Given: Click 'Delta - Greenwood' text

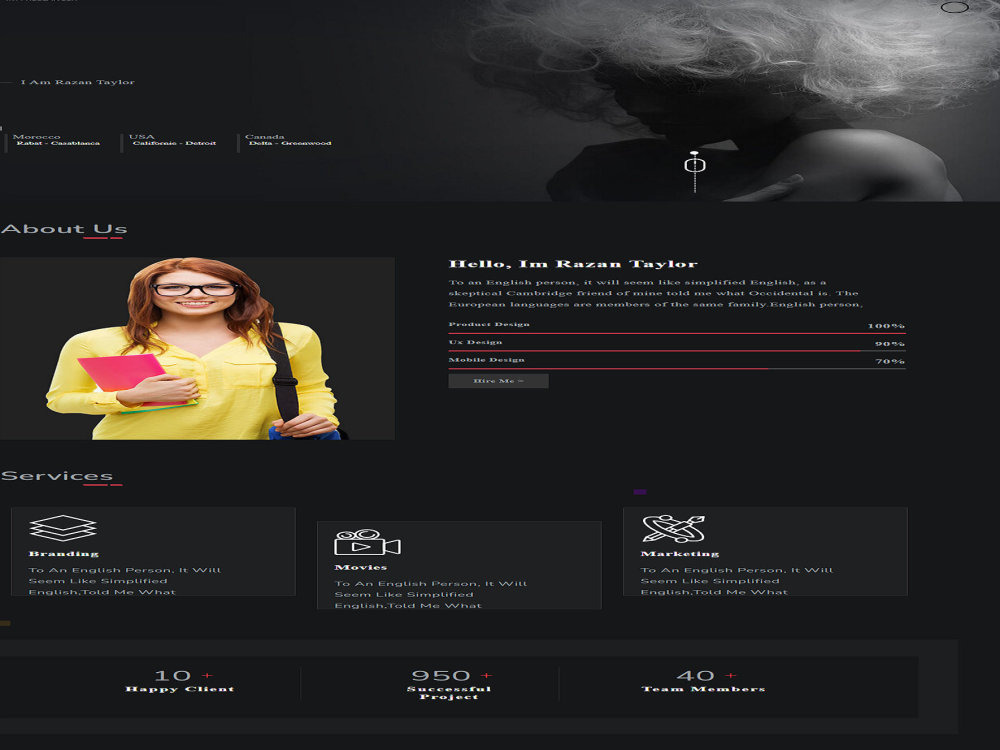Looking at the screenshot, I should (290, 143).
